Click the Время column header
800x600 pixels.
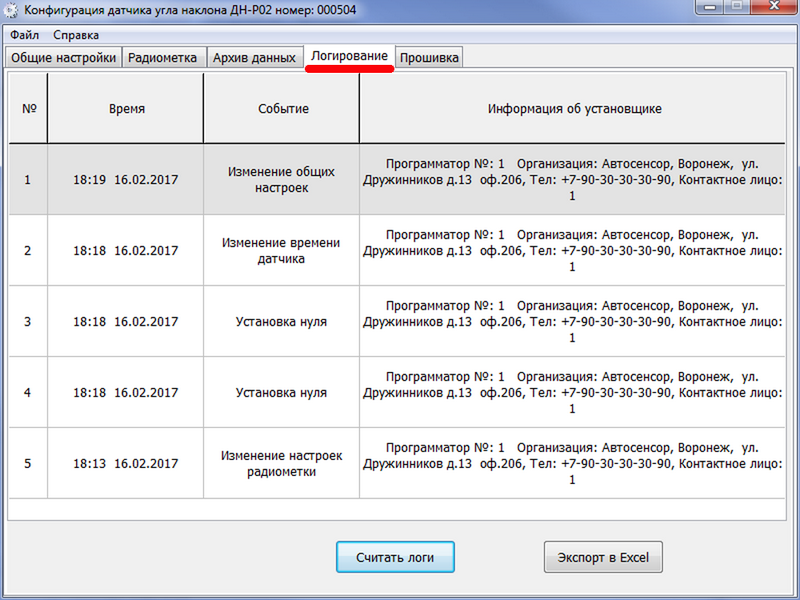click(126, 108)
